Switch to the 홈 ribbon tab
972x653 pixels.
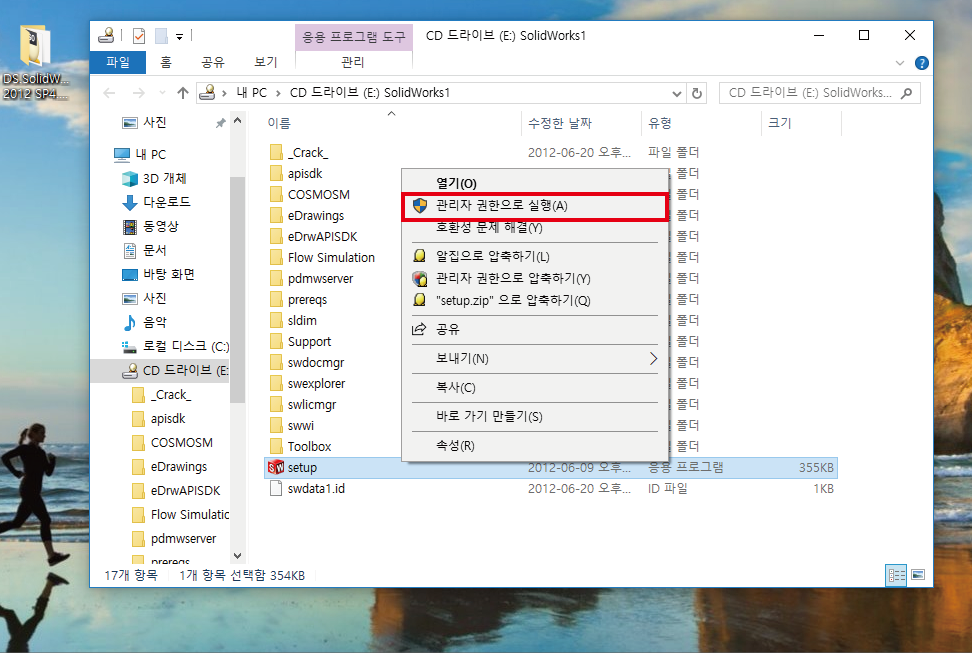coord(166,62)
